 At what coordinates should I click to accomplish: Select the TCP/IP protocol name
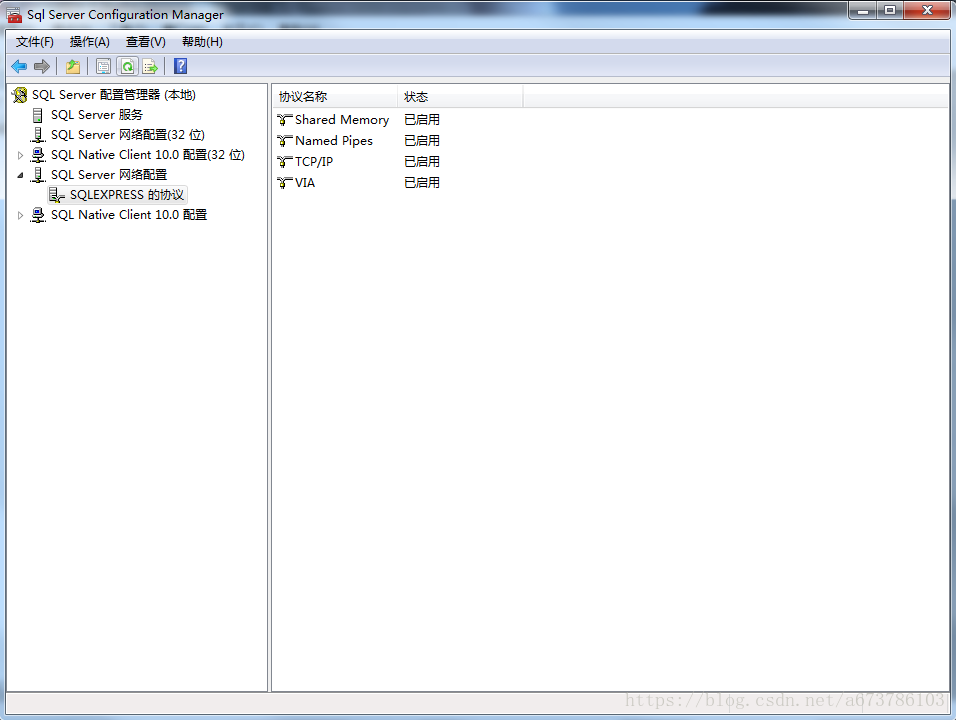coord(314,162)
